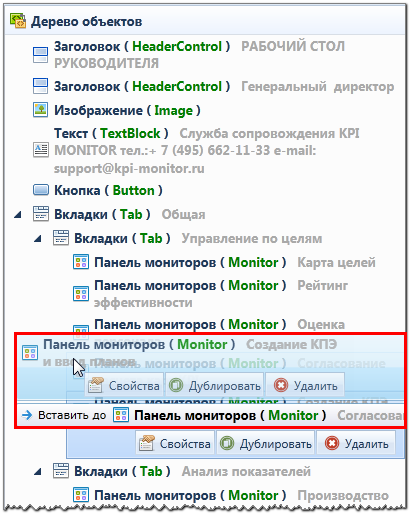This screenshot has width=410, height=520.
Task: Click the Карта целей monitor panel icon
Action: 81,262
